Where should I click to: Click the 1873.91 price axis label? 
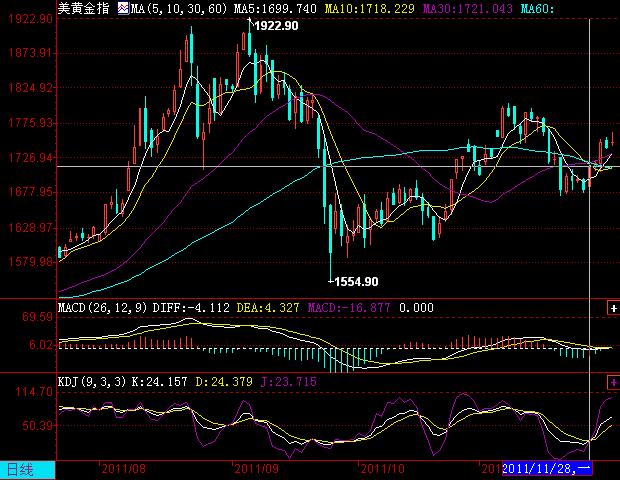pyautogui.click(x=30, y=53)
